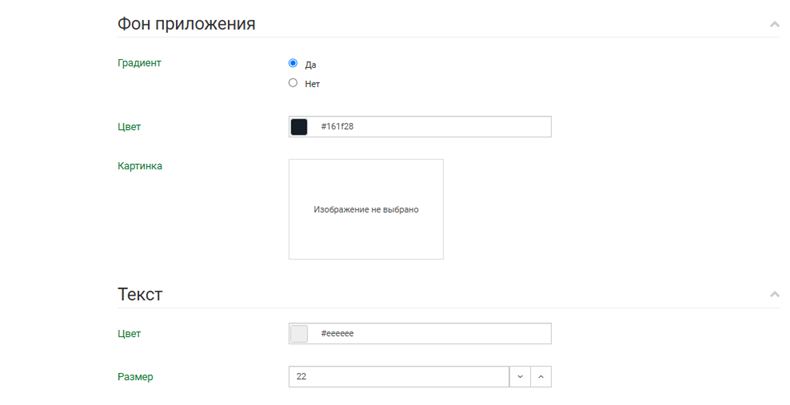Screen dimensions: 790x405
Task: Open the light text color swatch
Action: [299, 334]
